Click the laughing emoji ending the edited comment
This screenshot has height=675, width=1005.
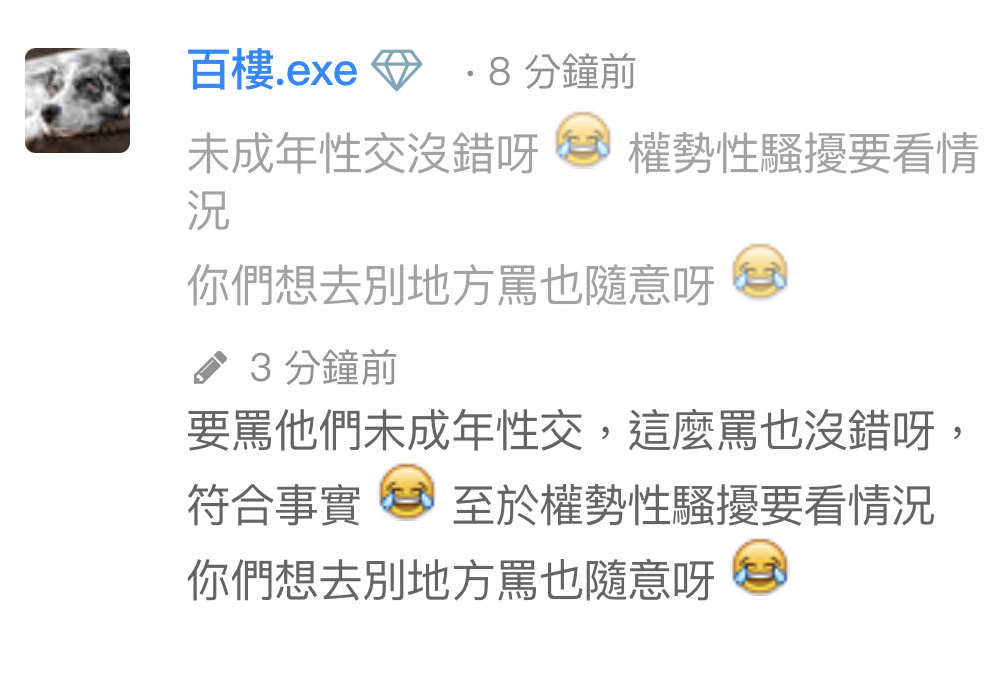(x=760, y=568)
